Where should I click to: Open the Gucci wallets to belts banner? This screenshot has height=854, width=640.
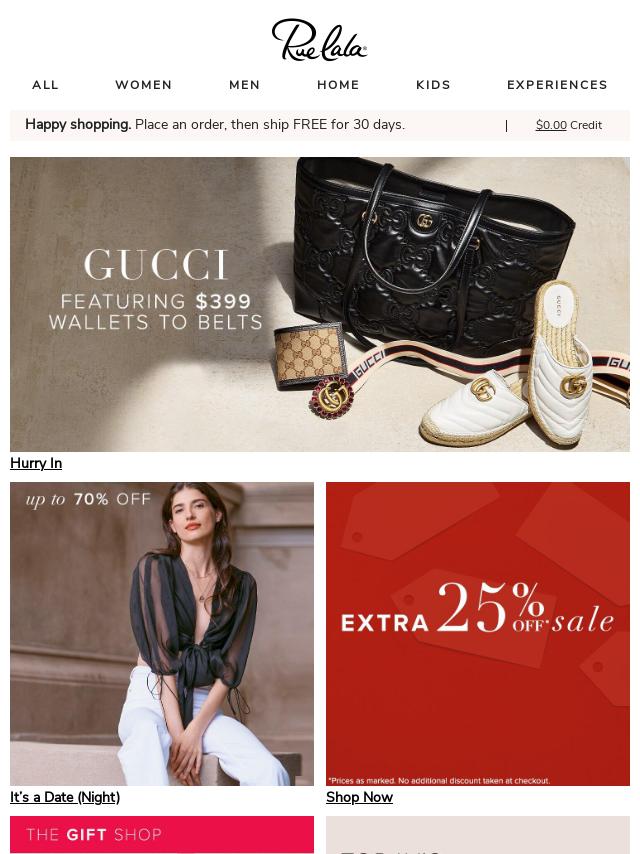click(x=320, y=304)
